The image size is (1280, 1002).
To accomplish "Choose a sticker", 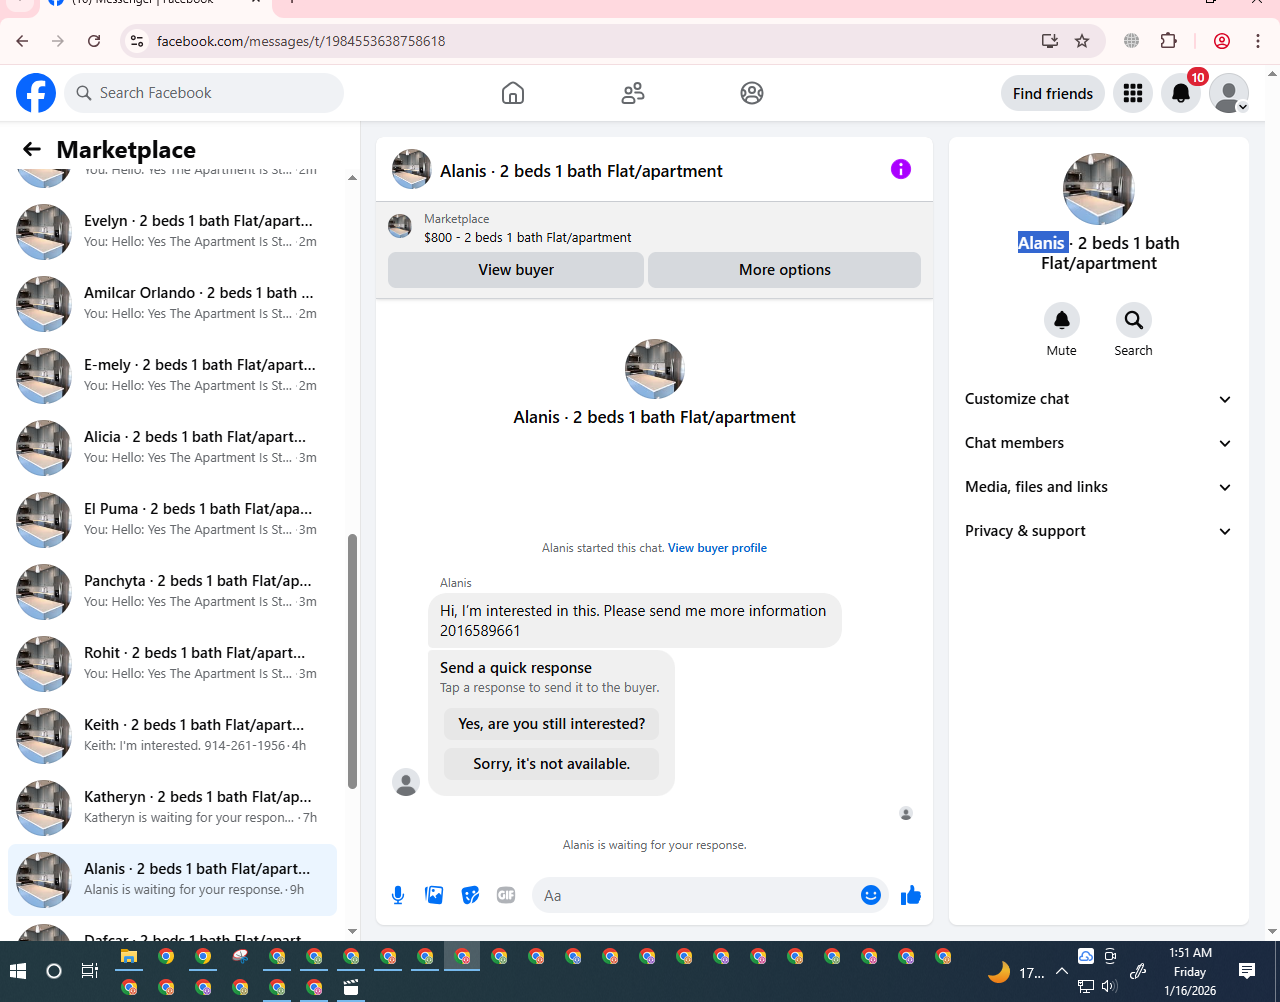I will point(470,895).
